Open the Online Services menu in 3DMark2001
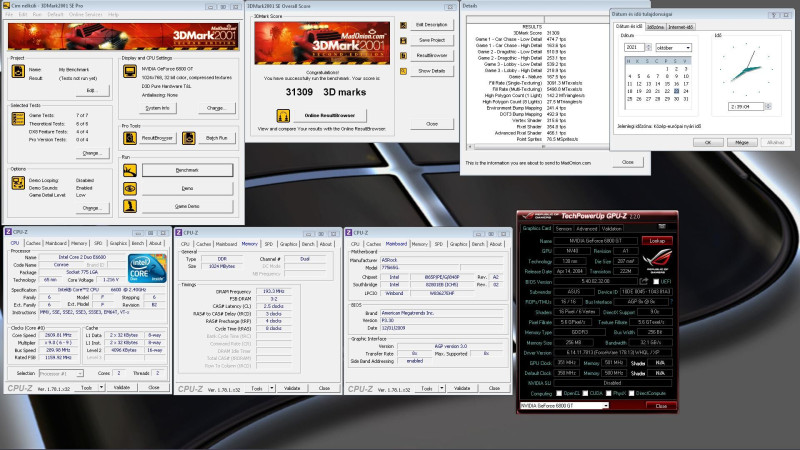 coord(86,14)
